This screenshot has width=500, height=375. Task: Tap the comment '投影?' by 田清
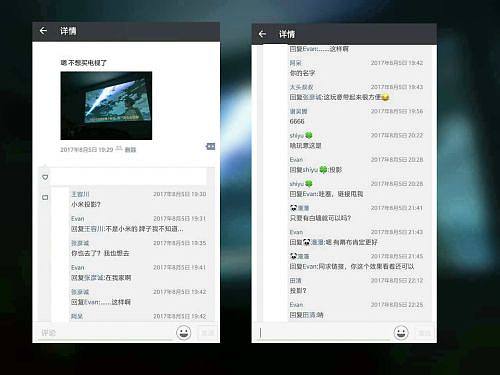coord(298,291)
